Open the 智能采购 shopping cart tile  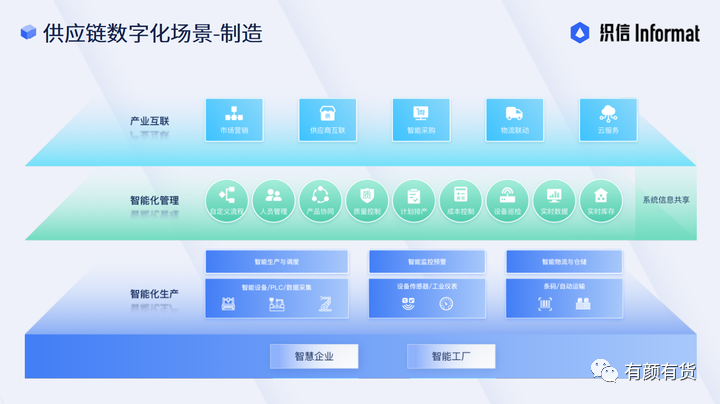(421, 120)
